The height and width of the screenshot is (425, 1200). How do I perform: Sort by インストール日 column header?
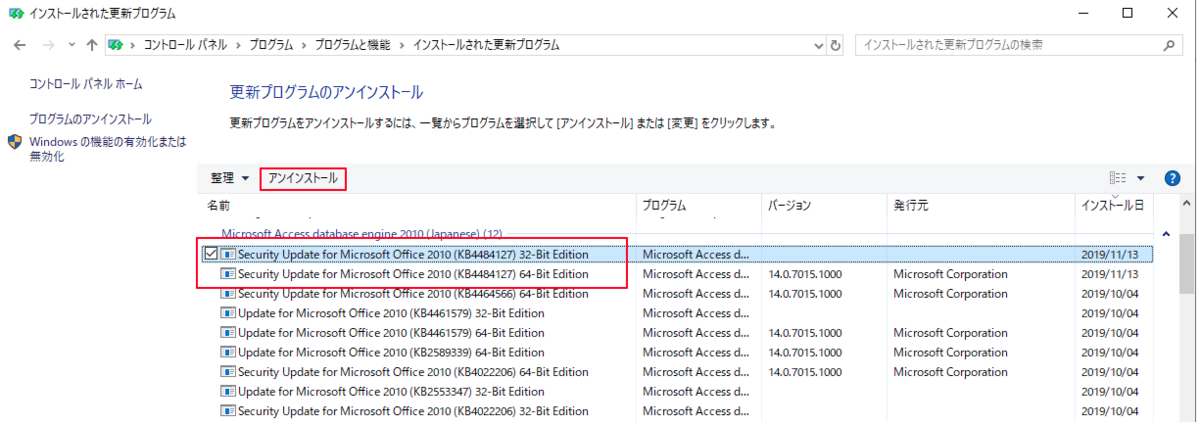click(1112, 205)
